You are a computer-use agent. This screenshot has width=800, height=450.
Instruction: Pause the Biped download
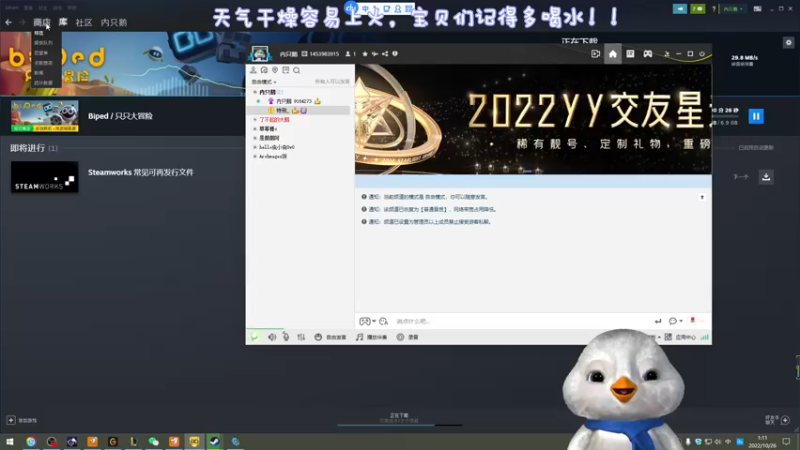[x=756, y=116]
